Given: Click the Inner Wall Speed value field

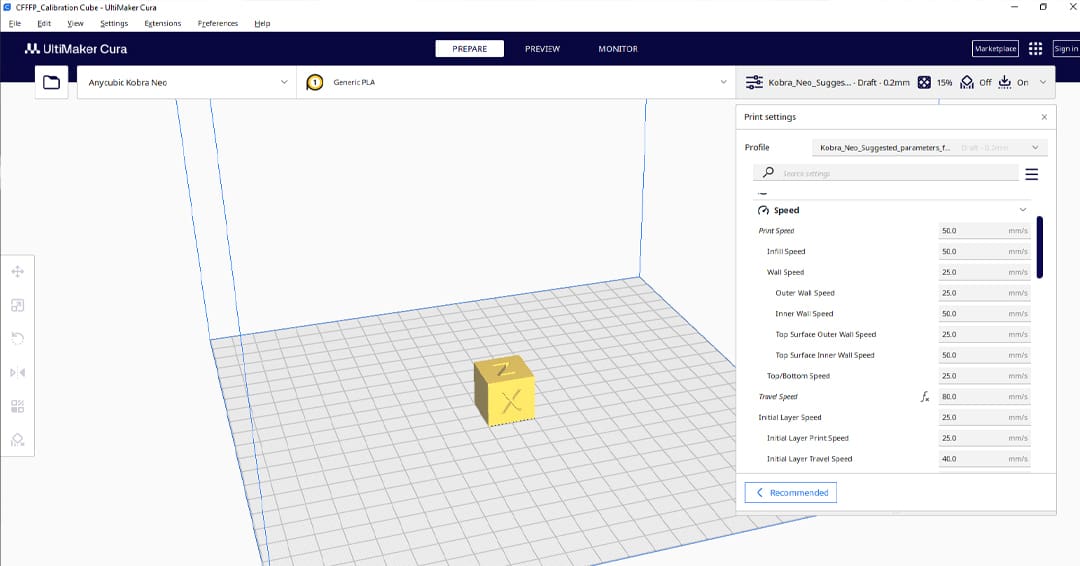Looking at the screenshot, I should (x=984, y=314).
